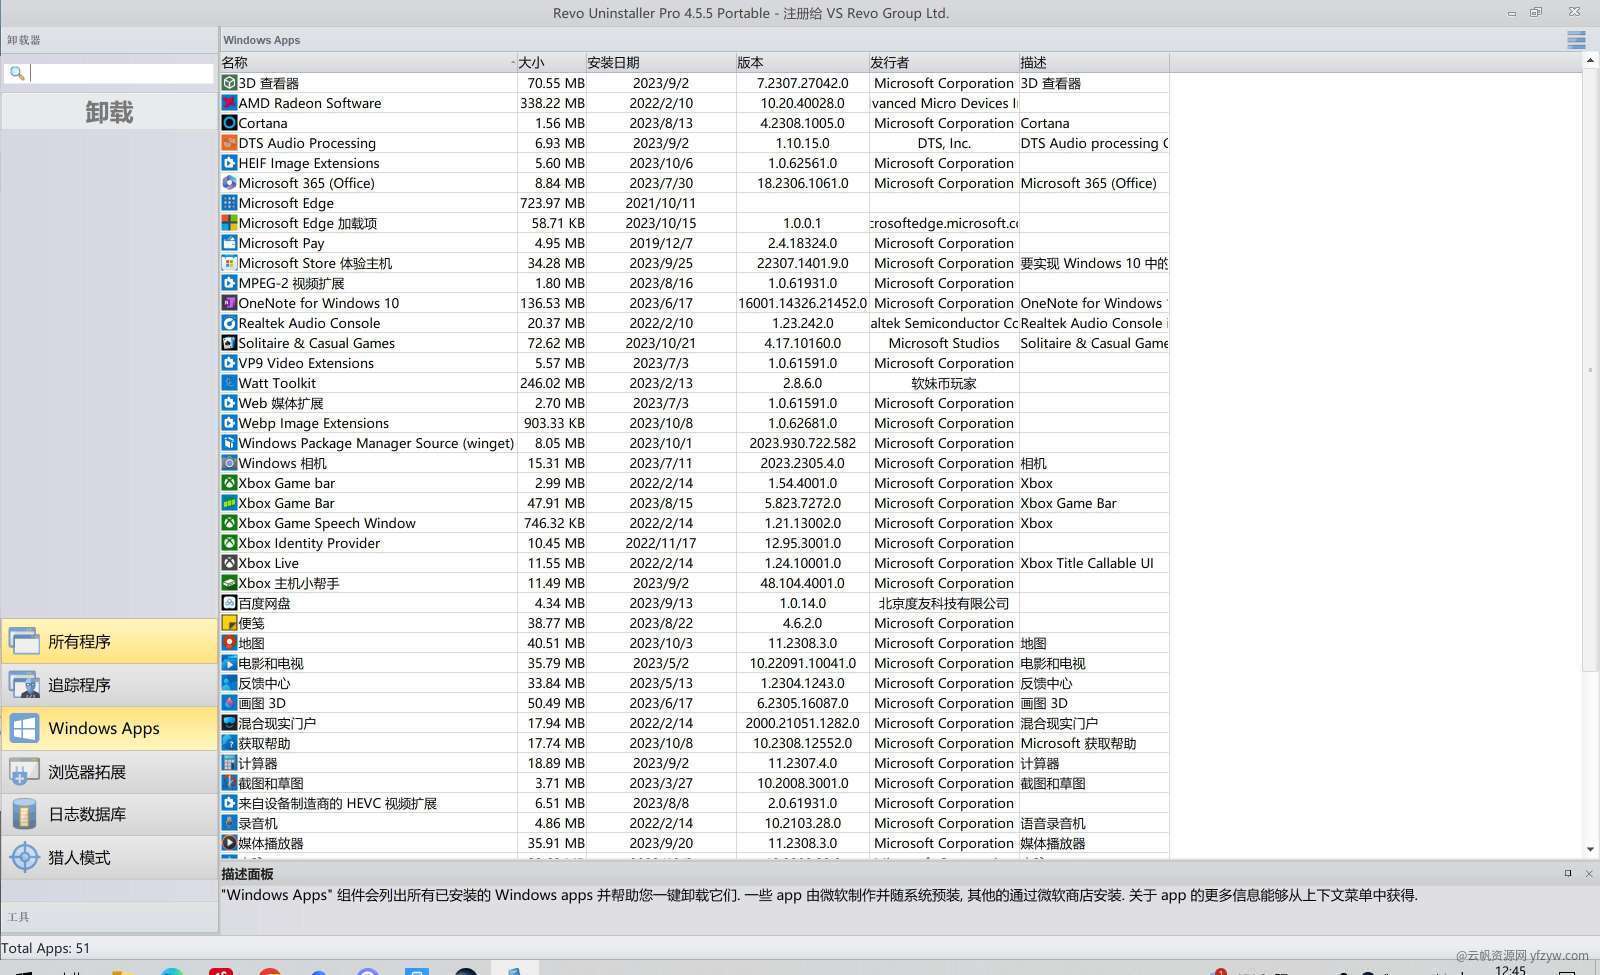Click the DTS Audio Processing icon
Viewport: 1600px width, 975px height.
[229, 143]
